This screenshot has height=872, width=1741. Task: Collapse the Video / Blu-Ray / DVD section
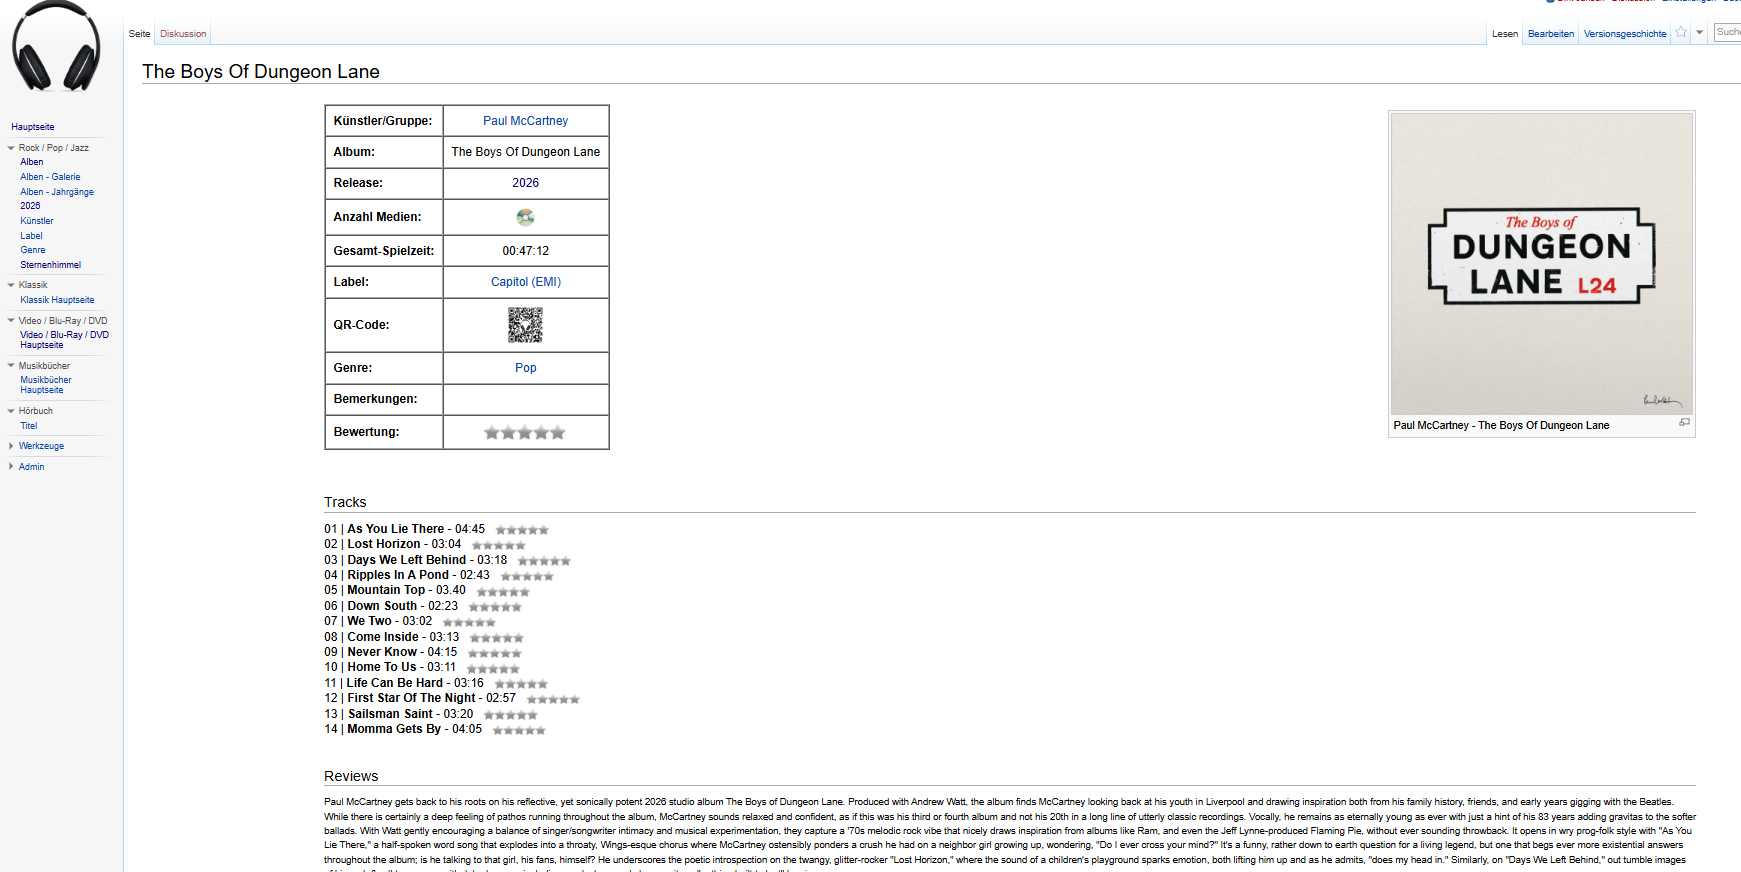click(x=11, y=321)
